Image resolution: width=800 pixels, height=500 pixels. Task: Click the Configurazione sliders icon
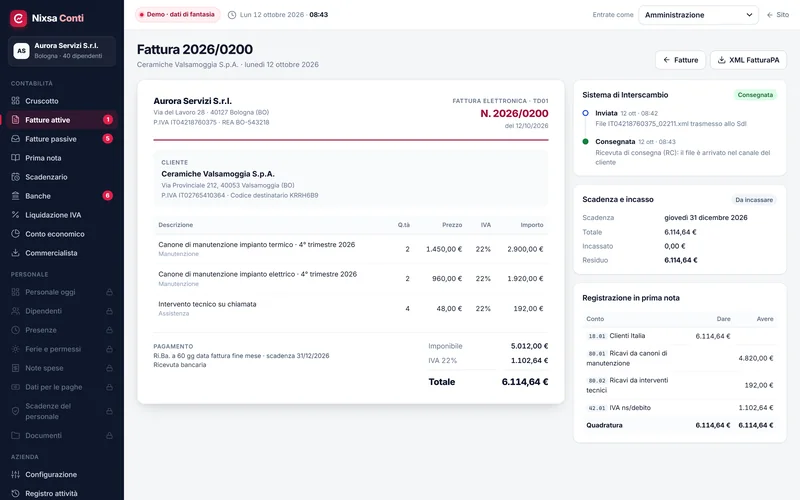(16, 474)
